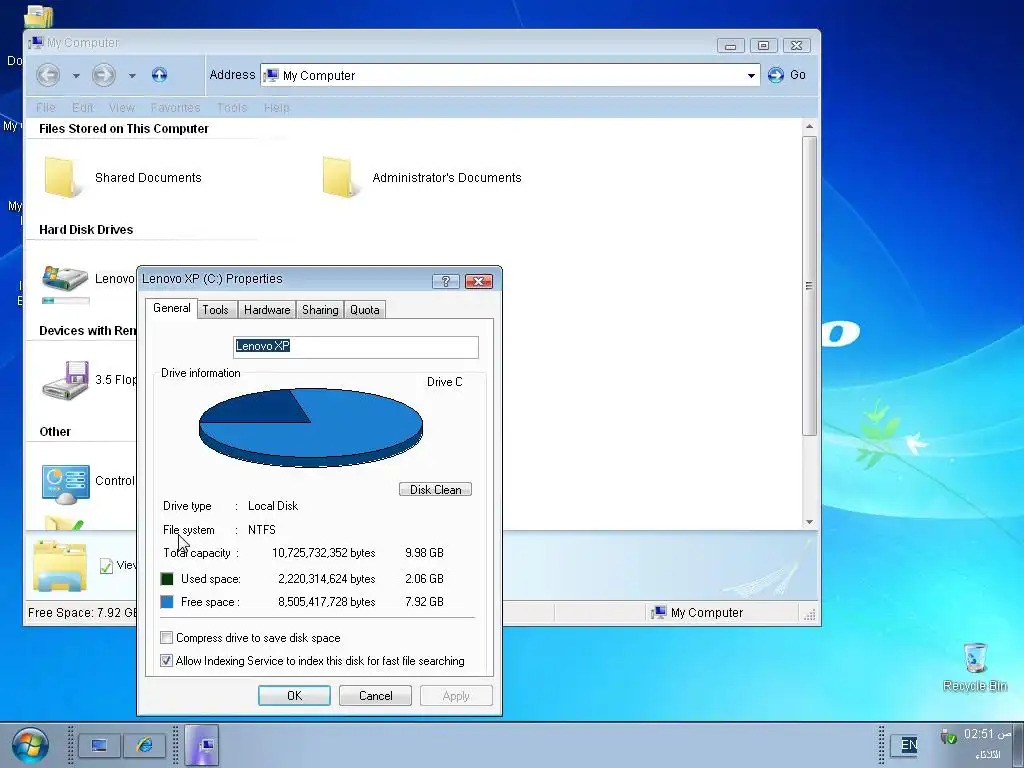This screenshot has width=1024, height=768.
Task: Click Show Desktop quick launch icon
Action: click(x=99, y=745)
